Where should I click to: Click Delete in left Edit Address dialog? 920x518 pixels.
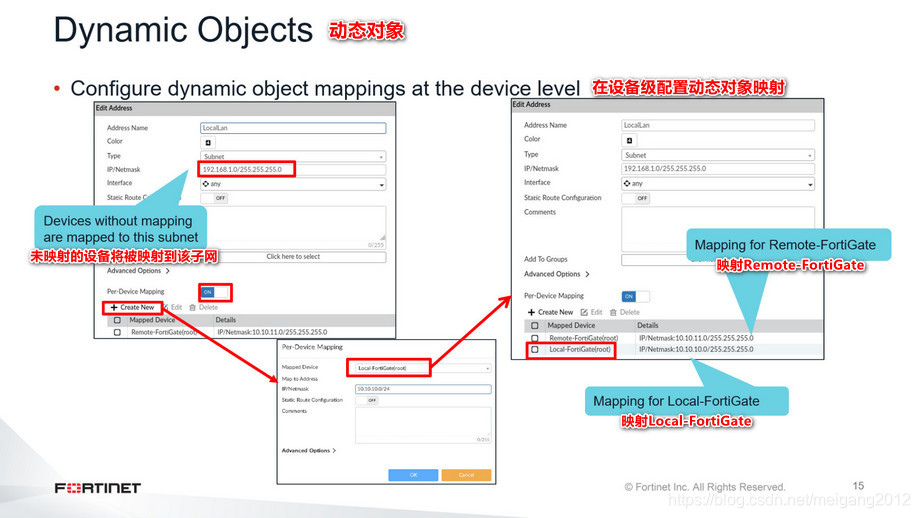pyautogui.click(x=204, y=307)
